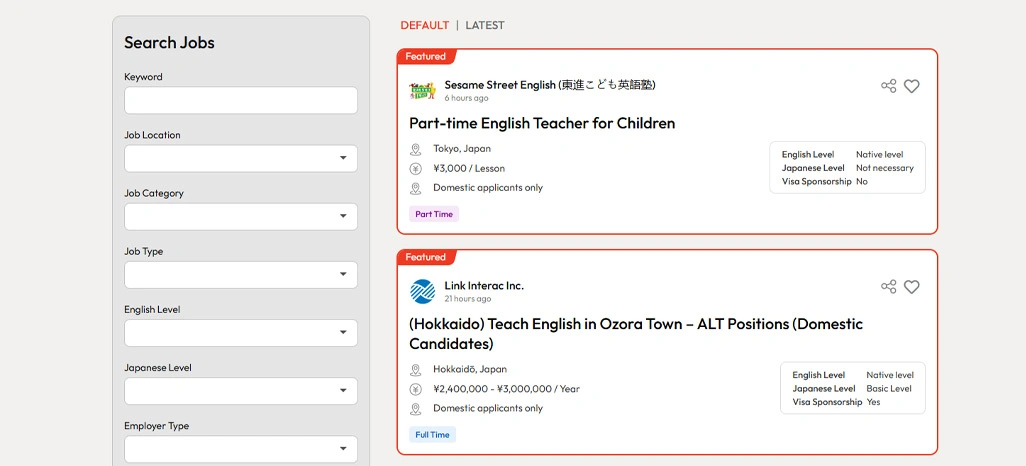Click applicant icon in the Hokkaido job card
This screenshot has width=1026, height=466.
click(415, 409)
